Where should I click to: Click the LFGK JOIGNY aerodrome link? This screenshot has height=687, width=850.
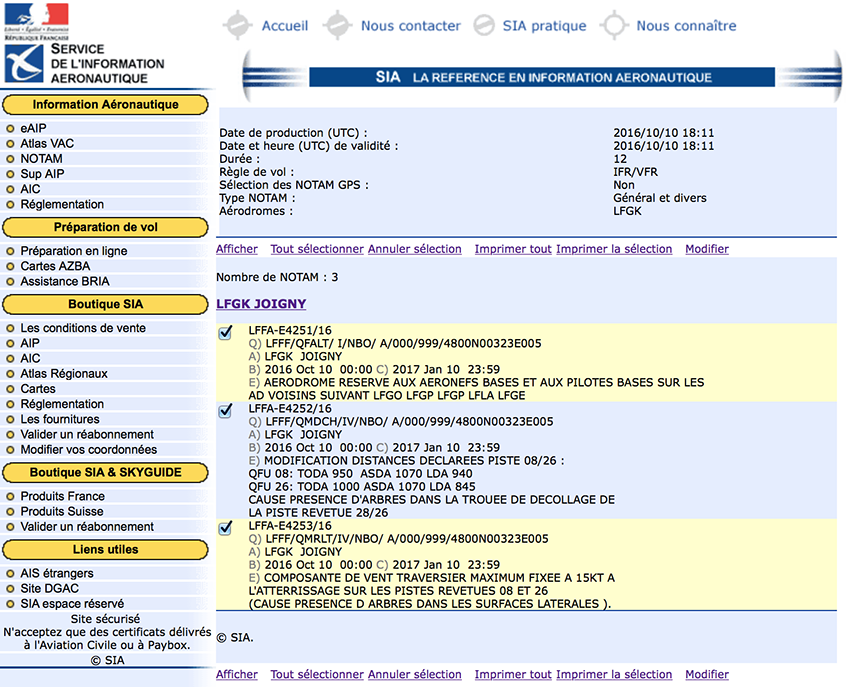[261, 304]
